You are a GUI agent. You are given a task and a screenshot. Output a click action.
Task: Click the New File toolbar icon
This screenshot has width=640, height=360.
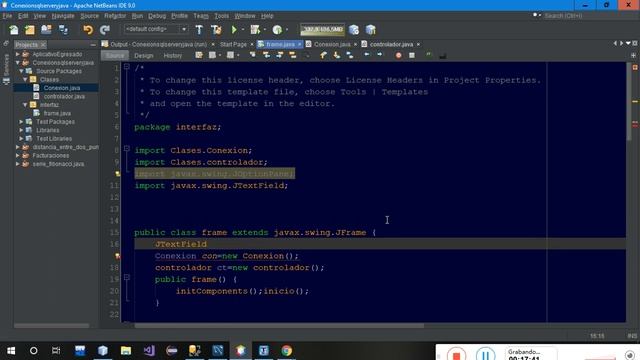click(13, 30)
